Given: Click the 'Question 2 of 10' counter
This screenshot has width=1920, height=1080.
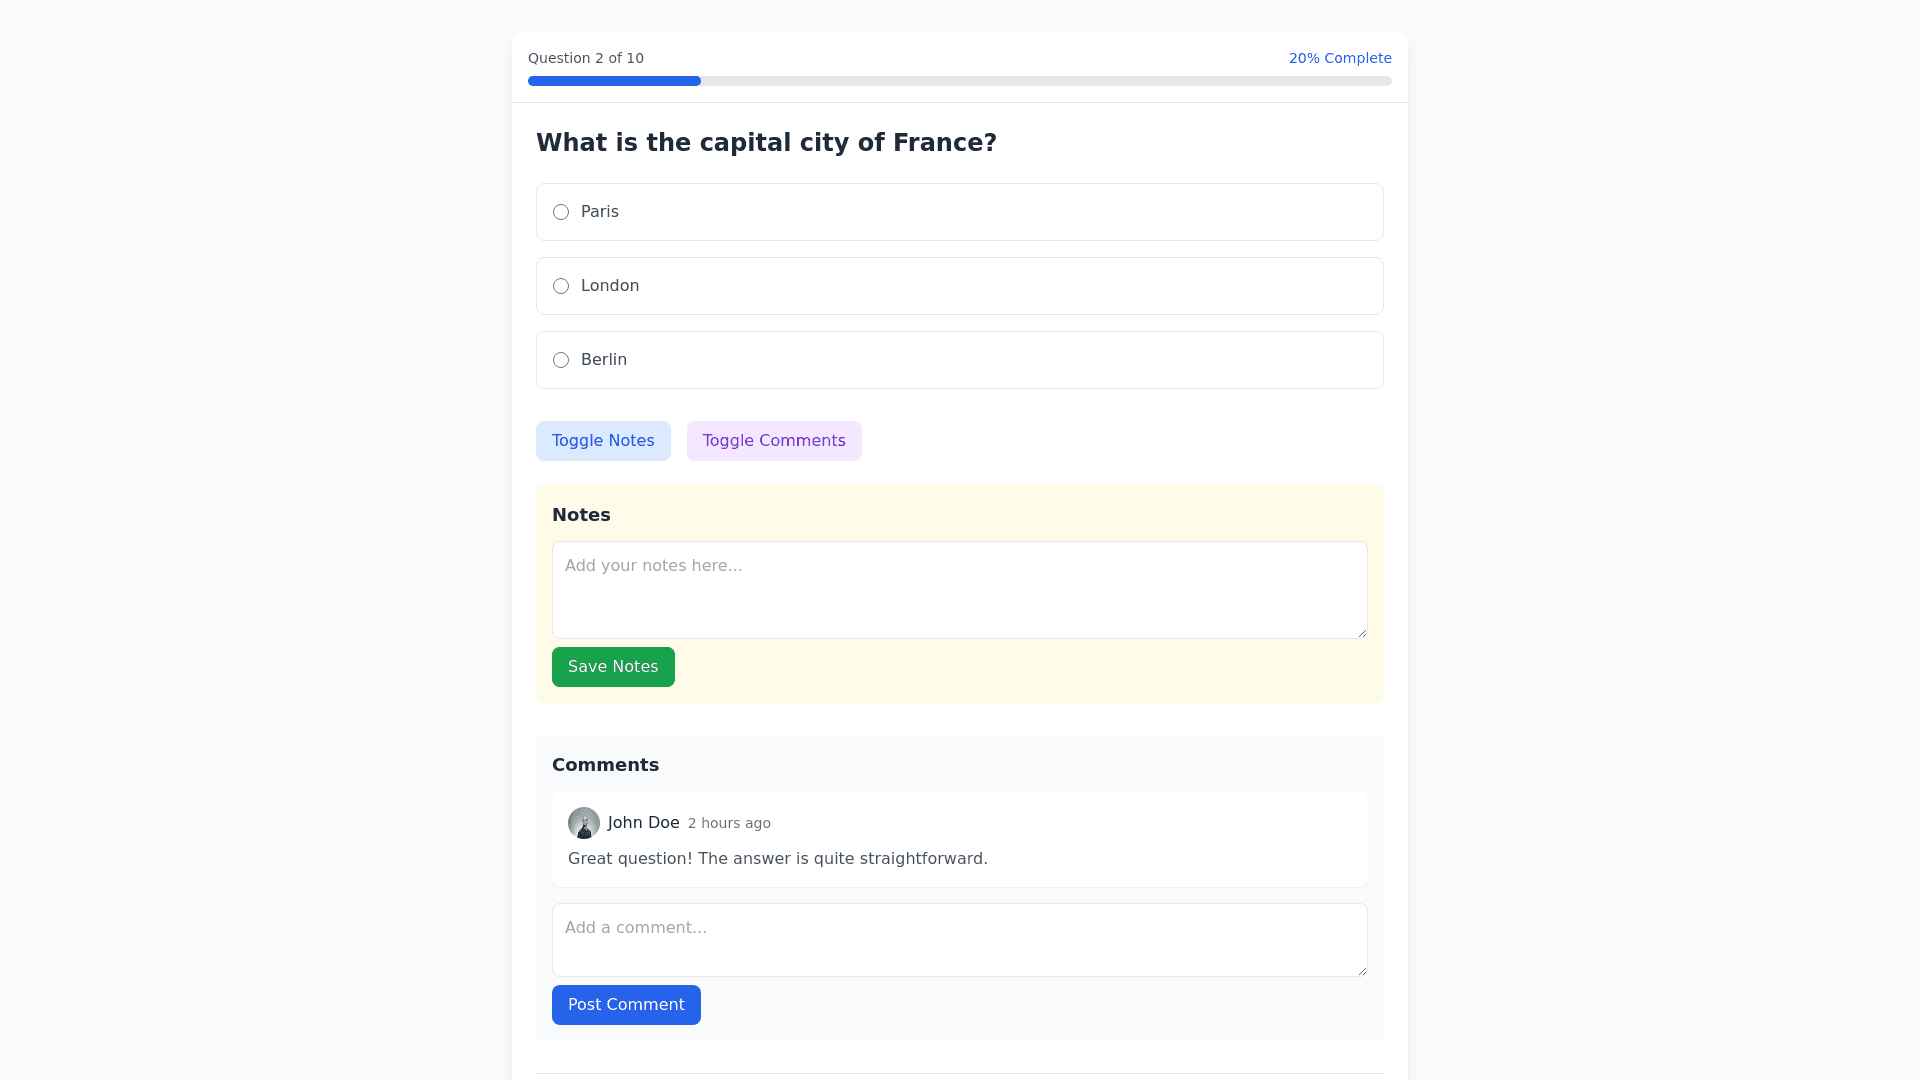Looking at the screenshot, I should (x=586, y=58).
